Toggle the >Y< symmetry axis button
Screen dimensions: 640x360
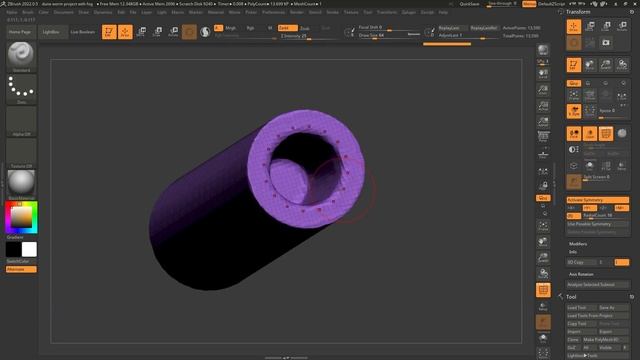pyautogui.click(x=590, y=208)
